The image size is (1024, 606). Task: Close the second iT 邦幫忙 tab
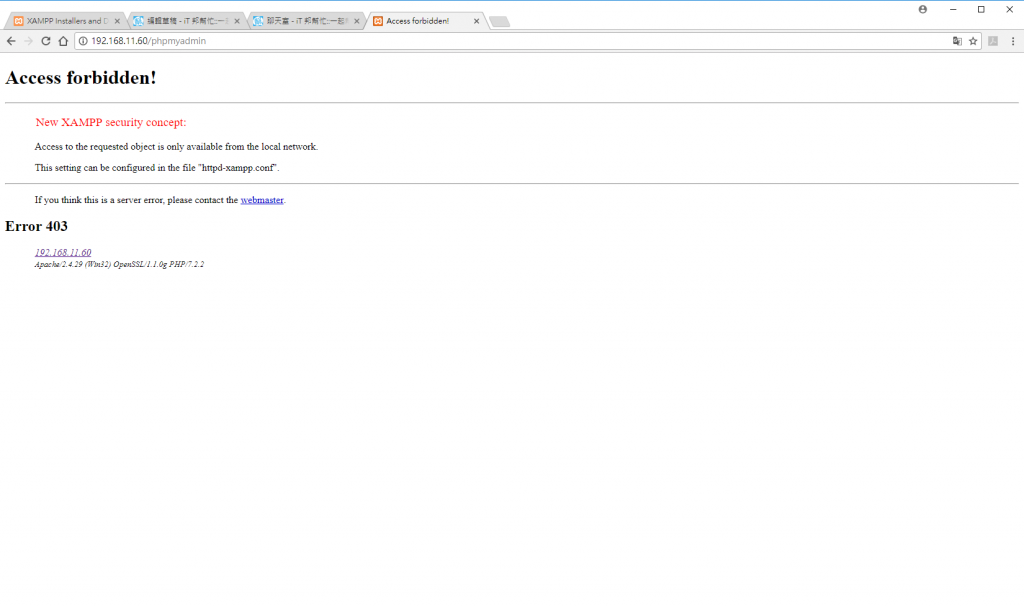(237, 21)
